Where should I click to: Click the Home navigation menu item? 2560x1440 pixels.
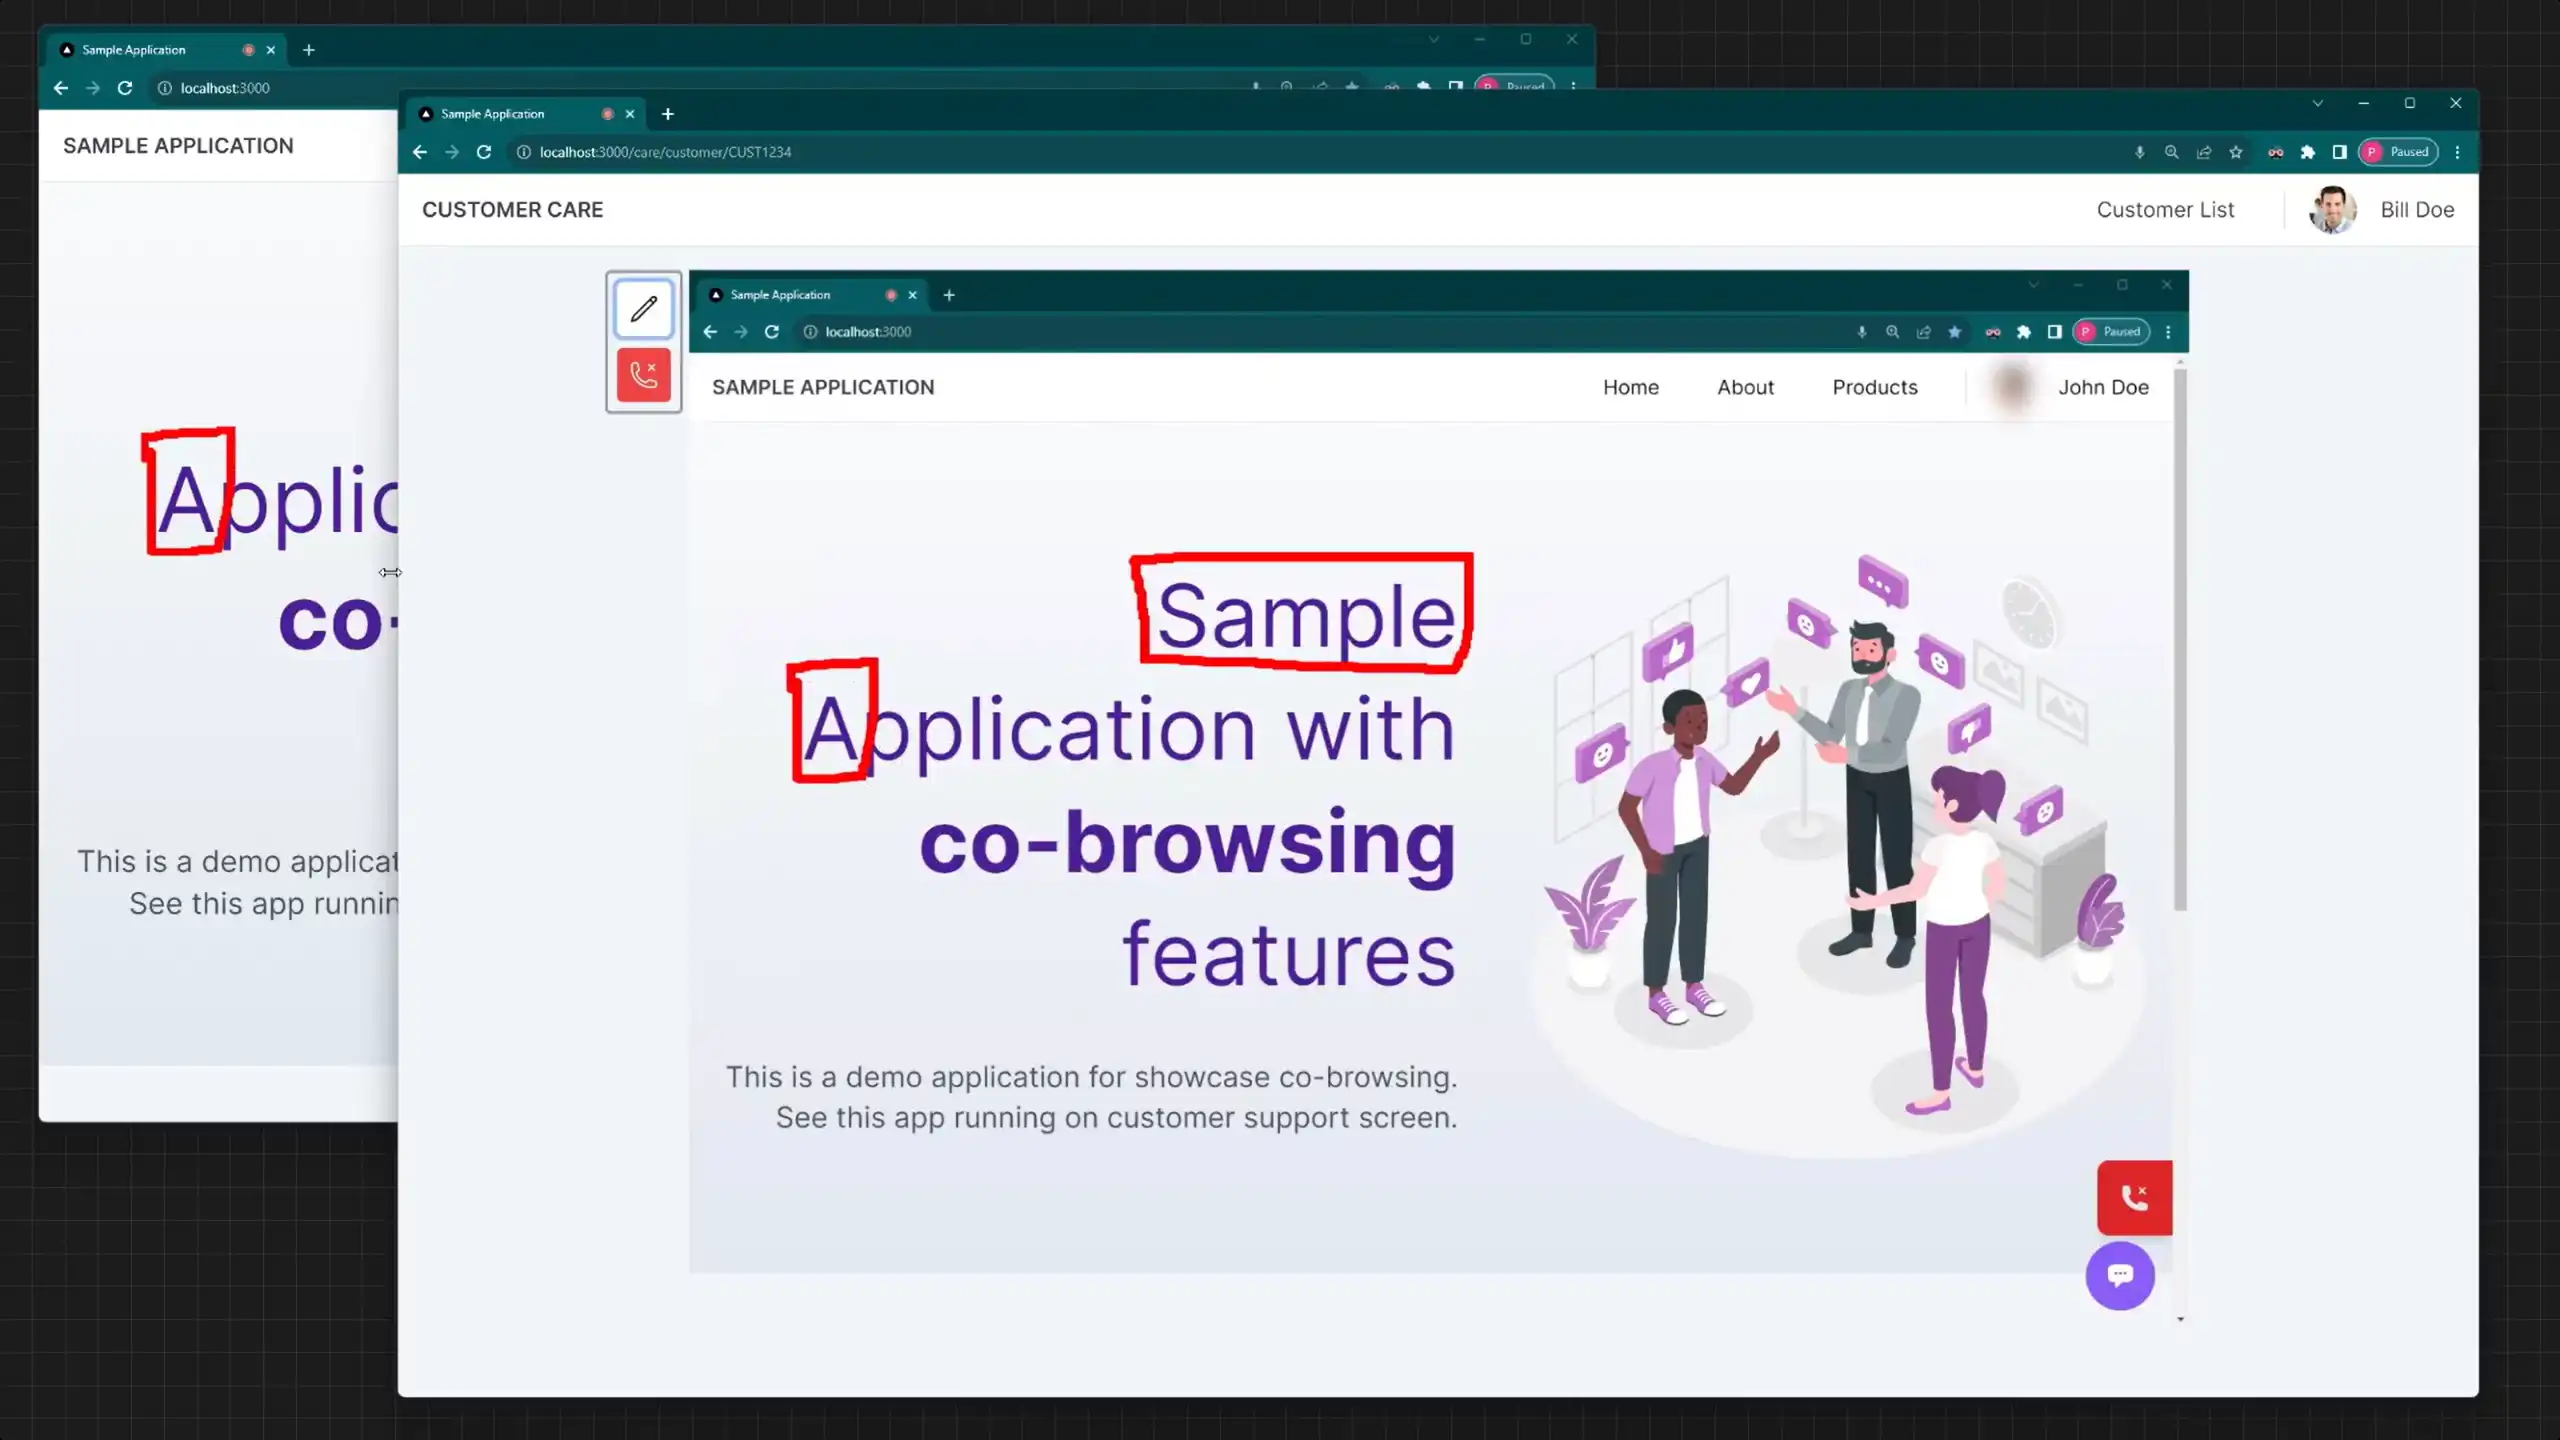point(1630,387)
